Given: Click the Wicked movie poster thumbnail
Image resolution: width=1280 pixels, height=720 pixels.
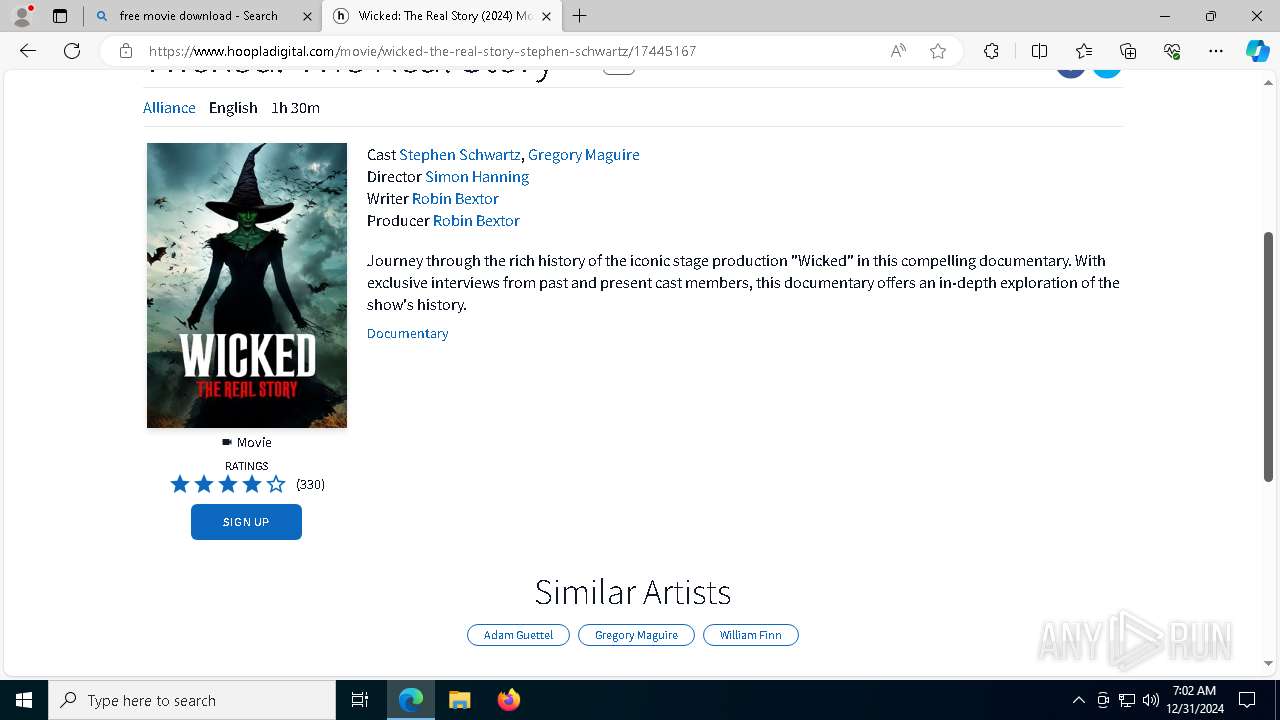Looking at the screenshot, I should 247,285.
